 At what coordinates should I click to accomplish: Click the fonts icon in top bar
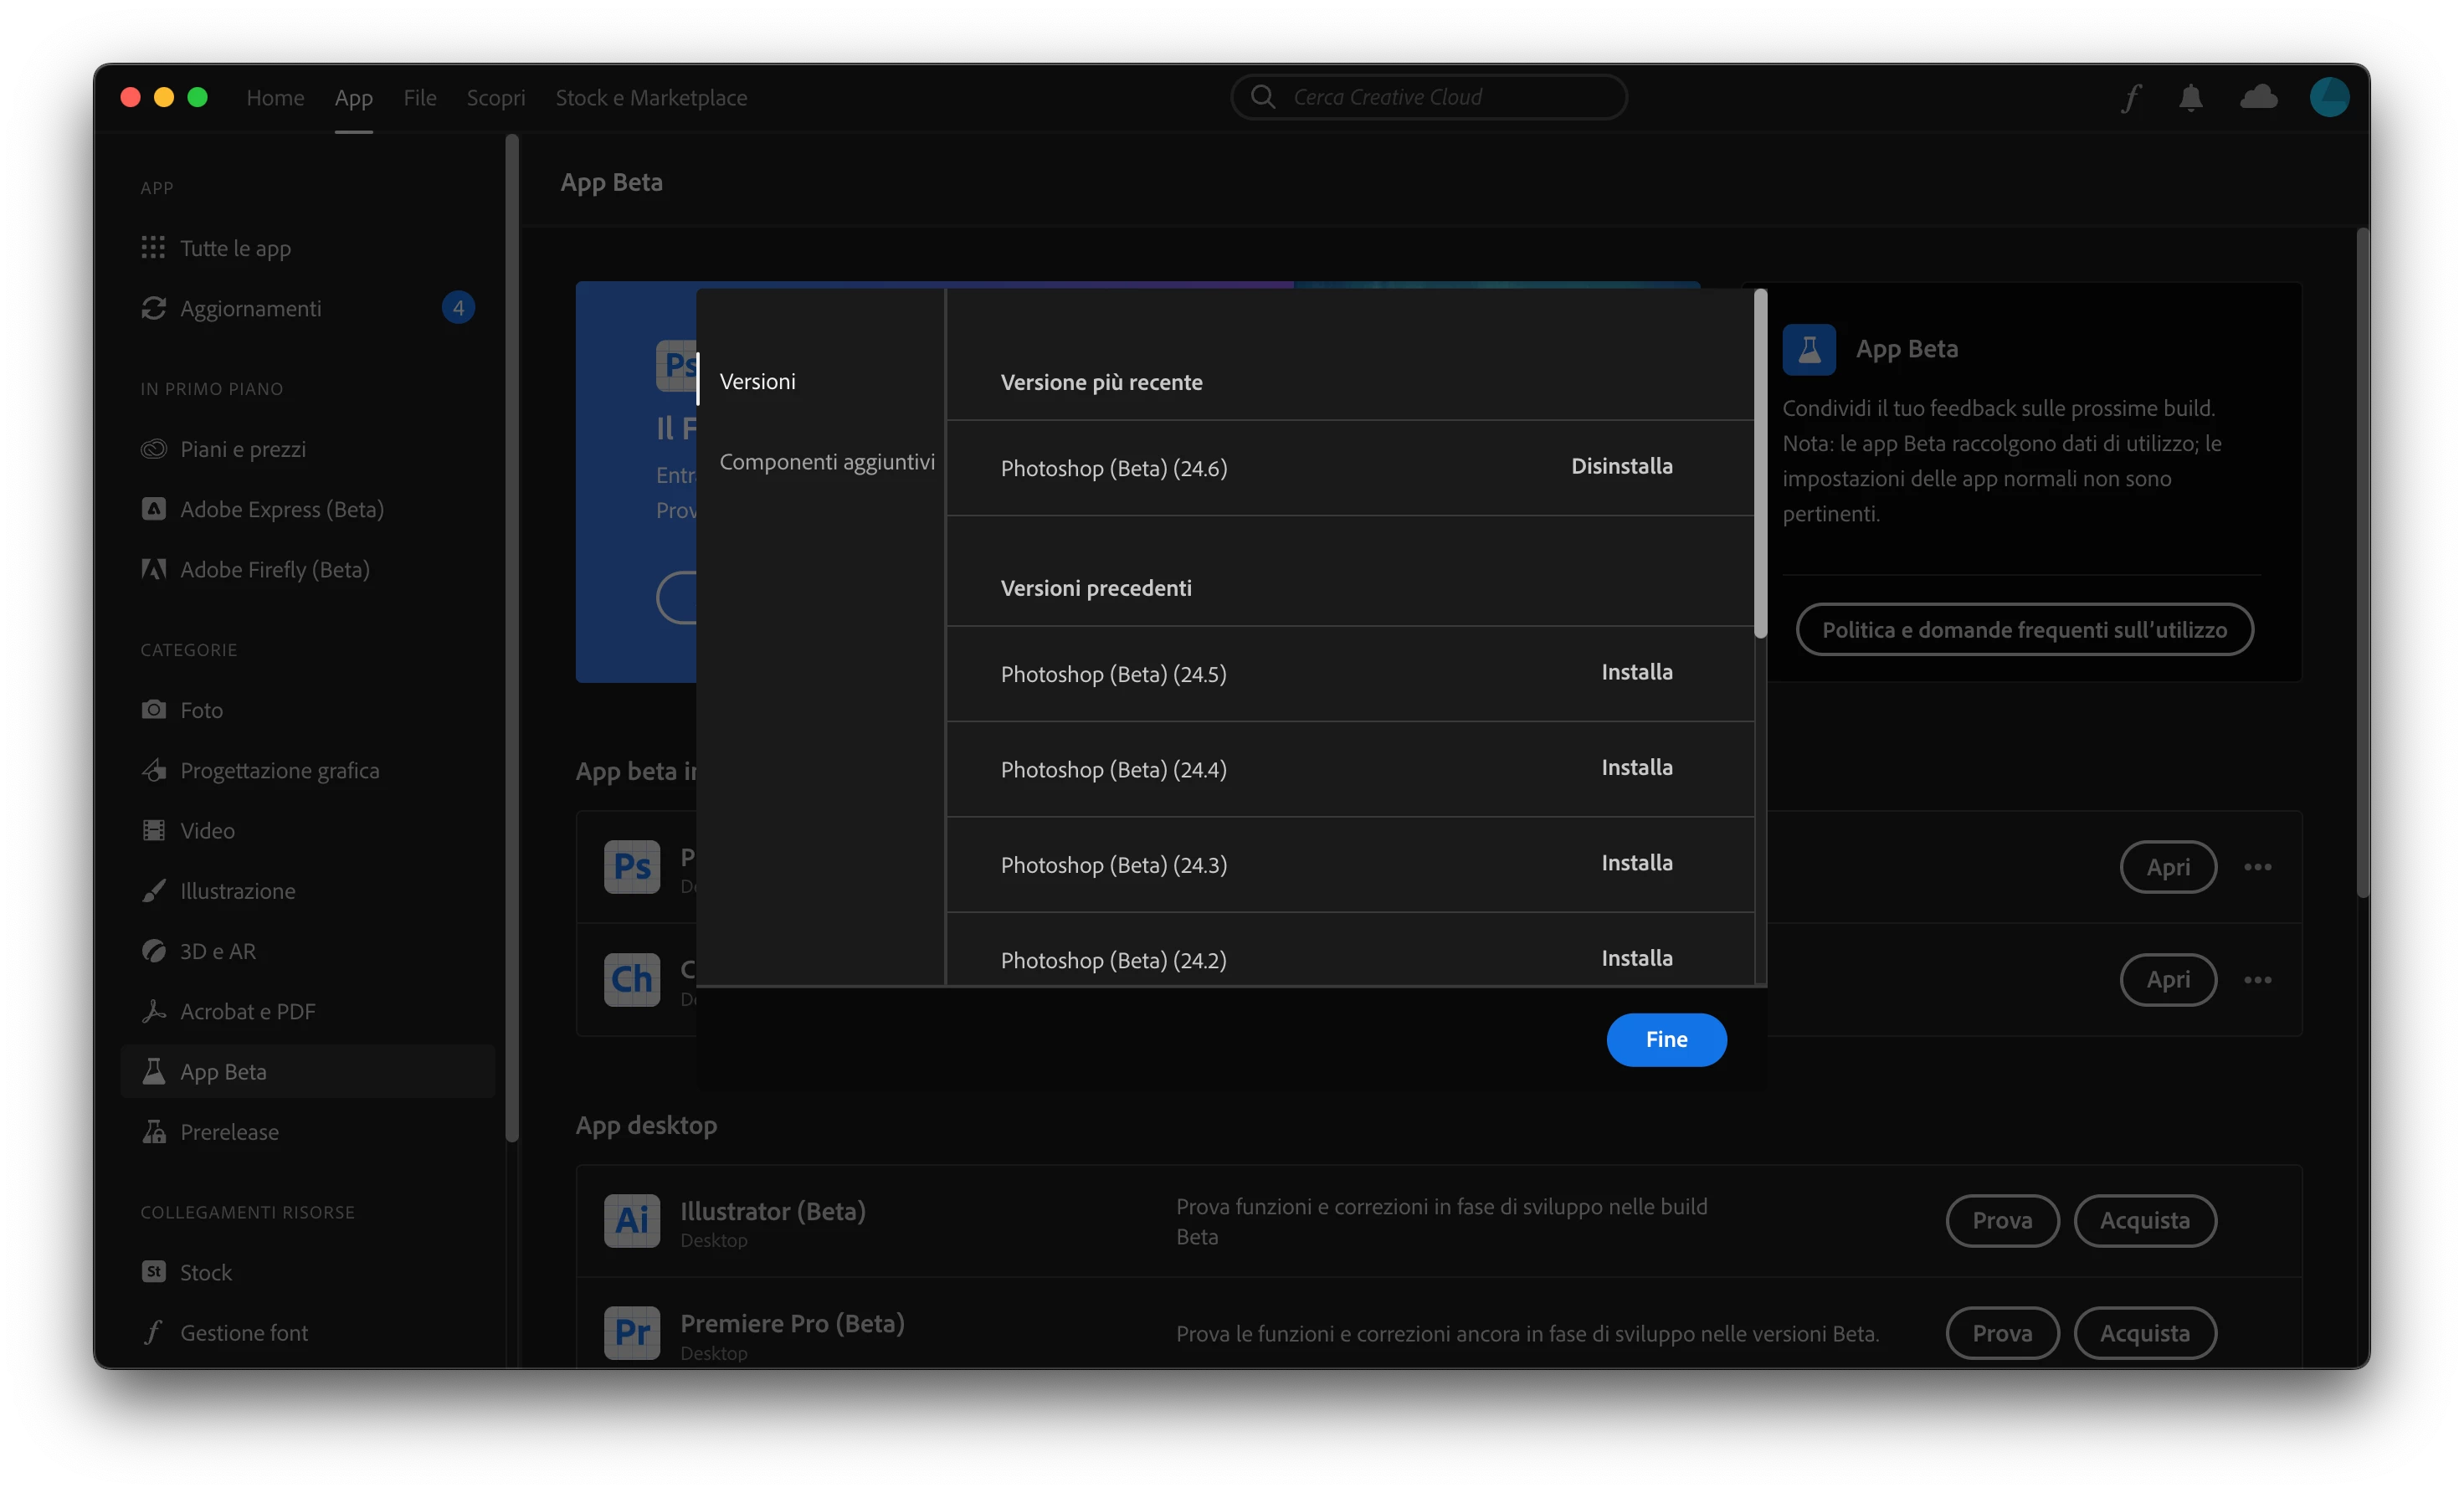2131,98
